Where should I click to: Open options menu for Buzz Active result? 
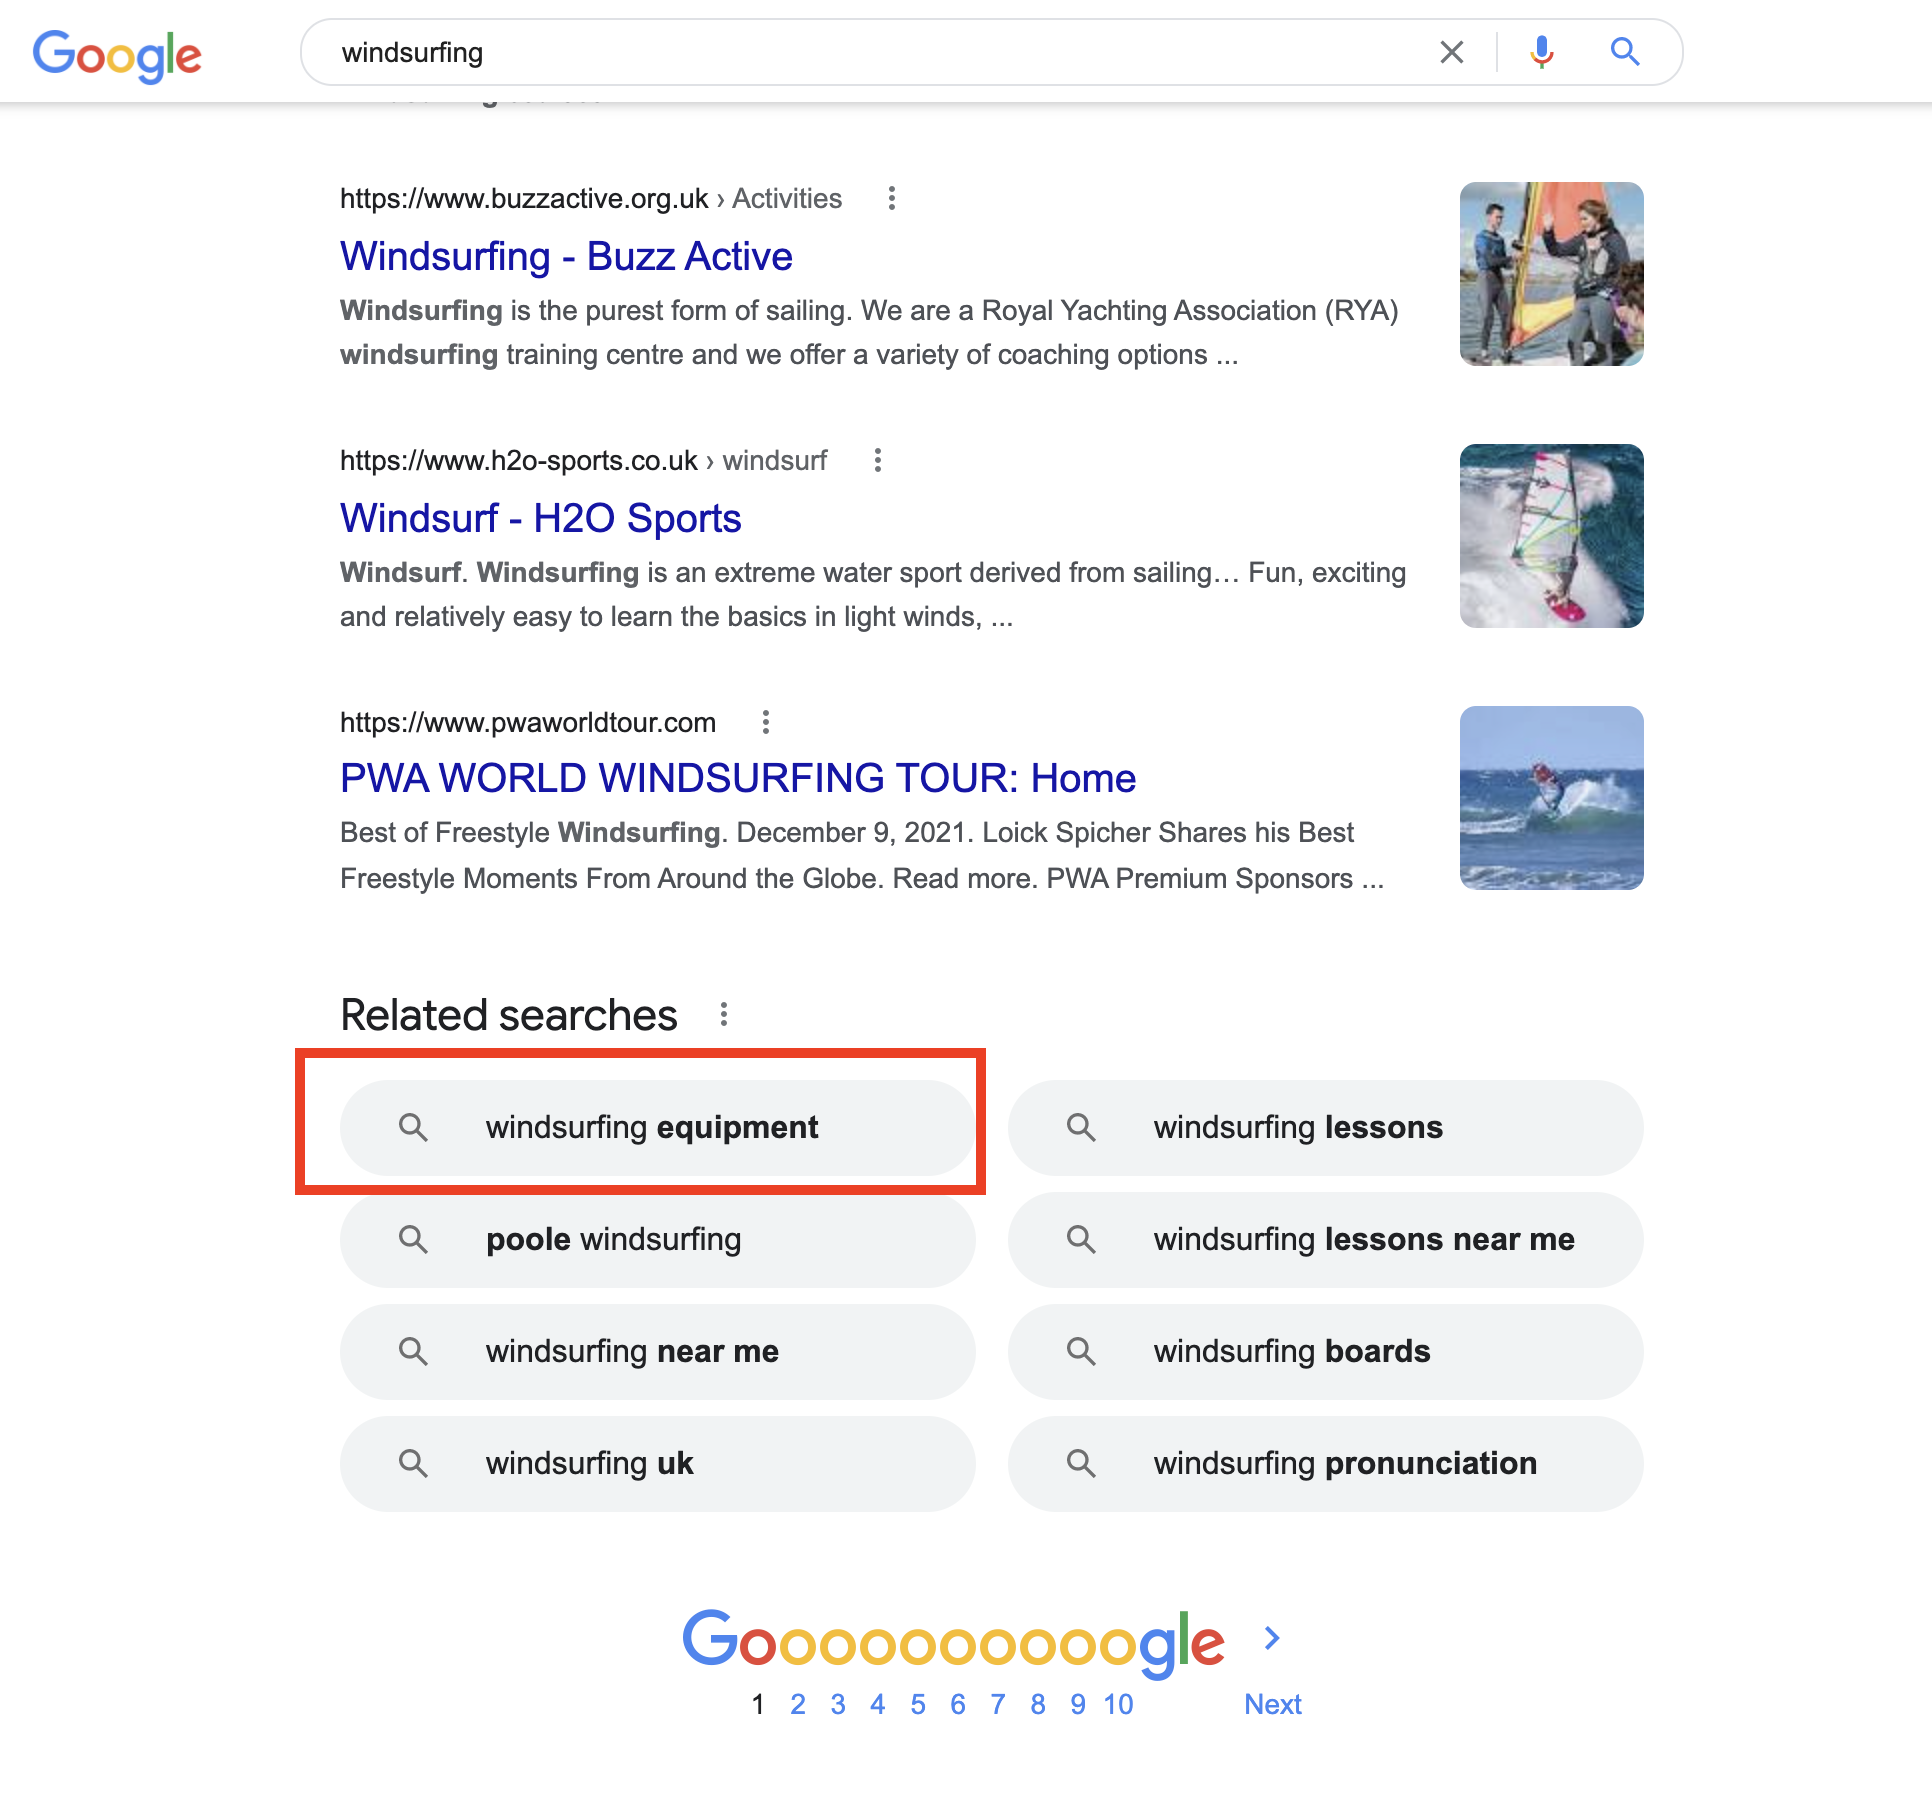tap(892, 198)
